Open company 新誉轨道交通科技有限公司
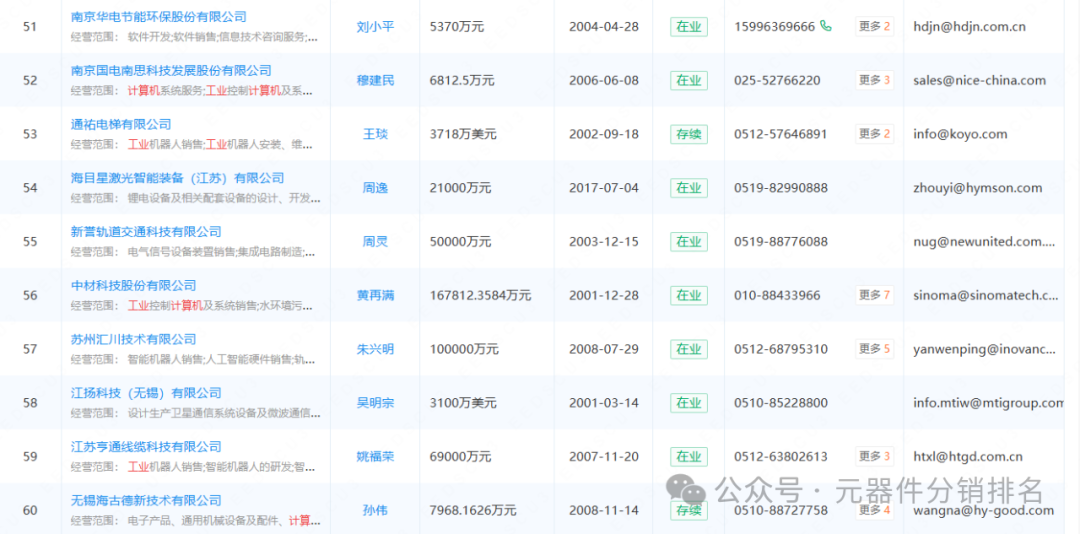Screen dimensions: 1080x534 [146, 232]
